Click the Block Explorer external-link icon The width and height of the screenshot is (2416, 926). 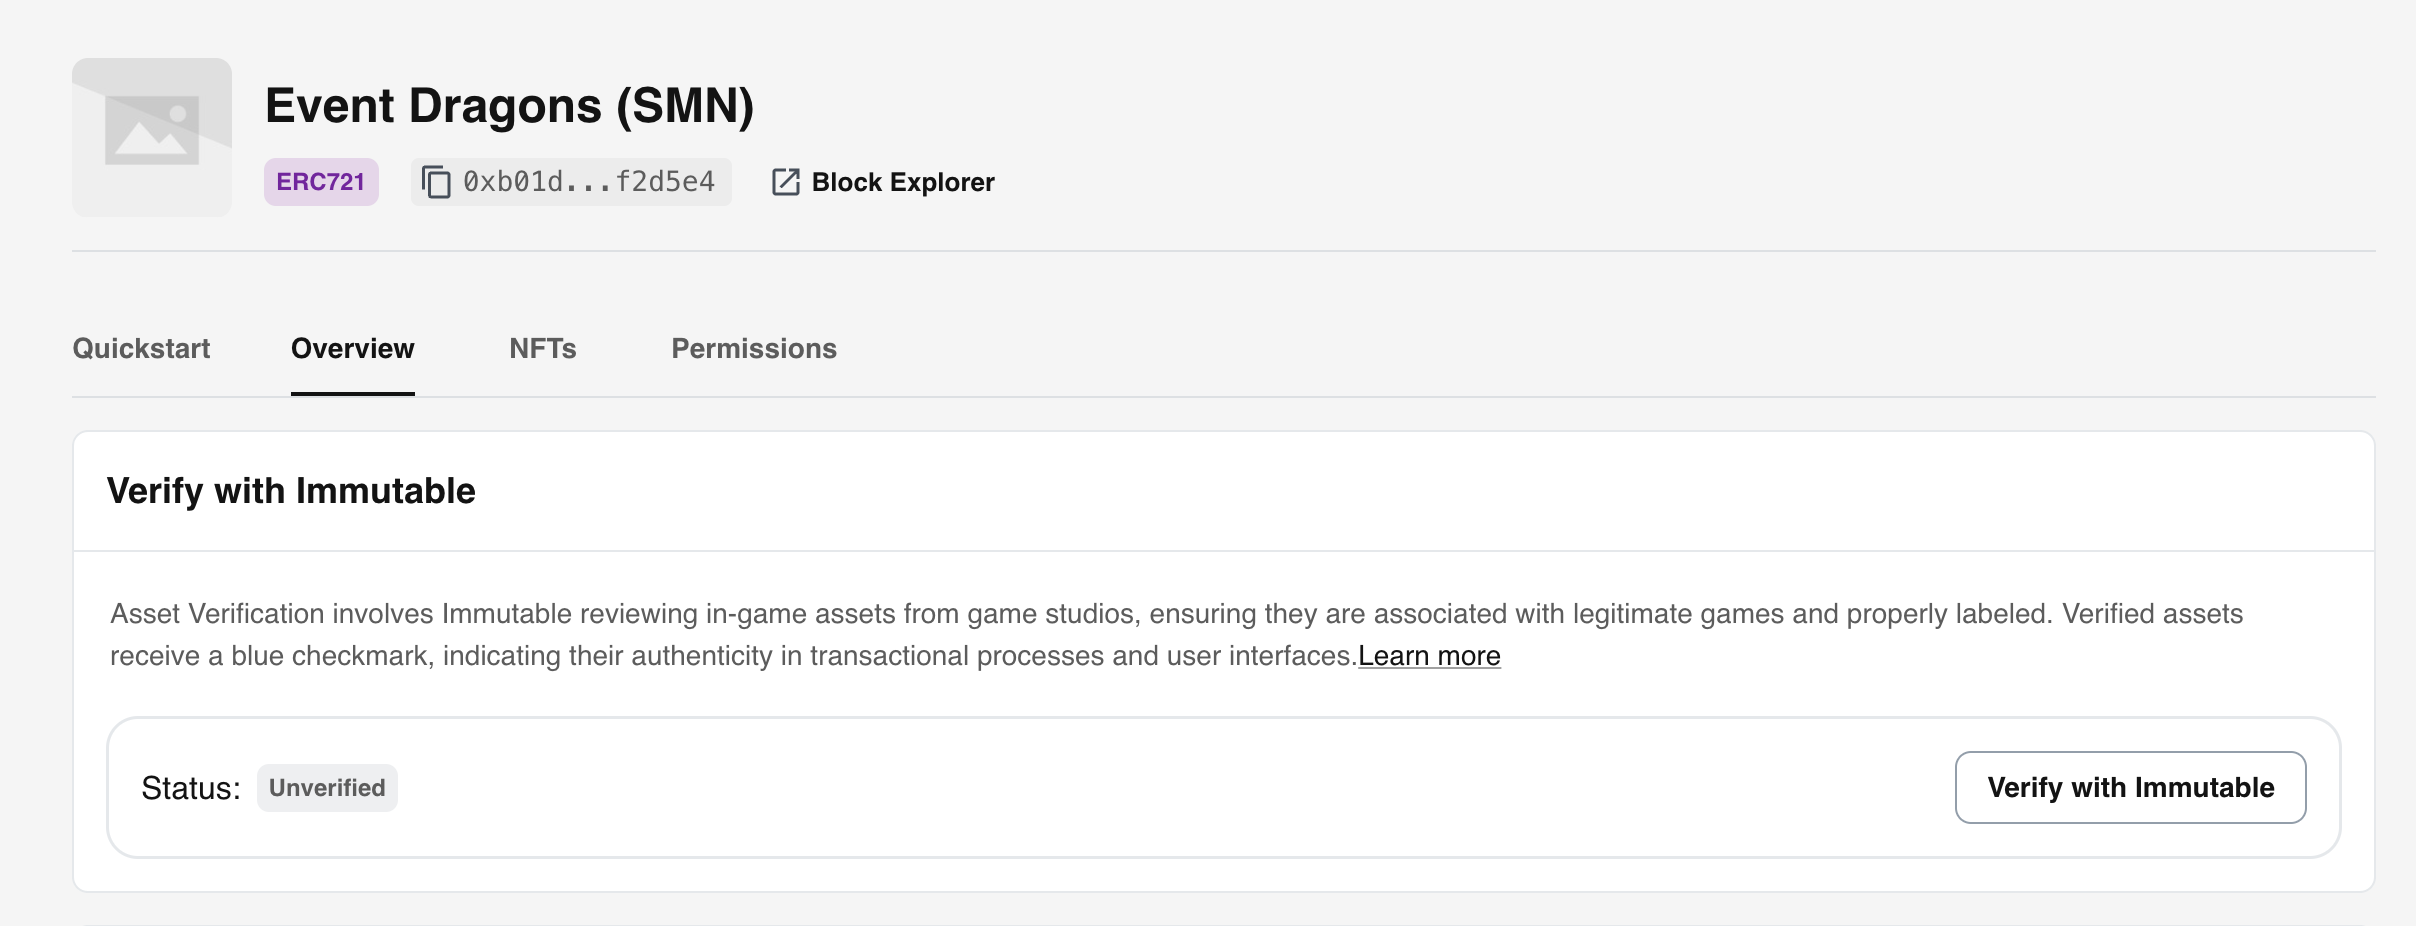785,182
